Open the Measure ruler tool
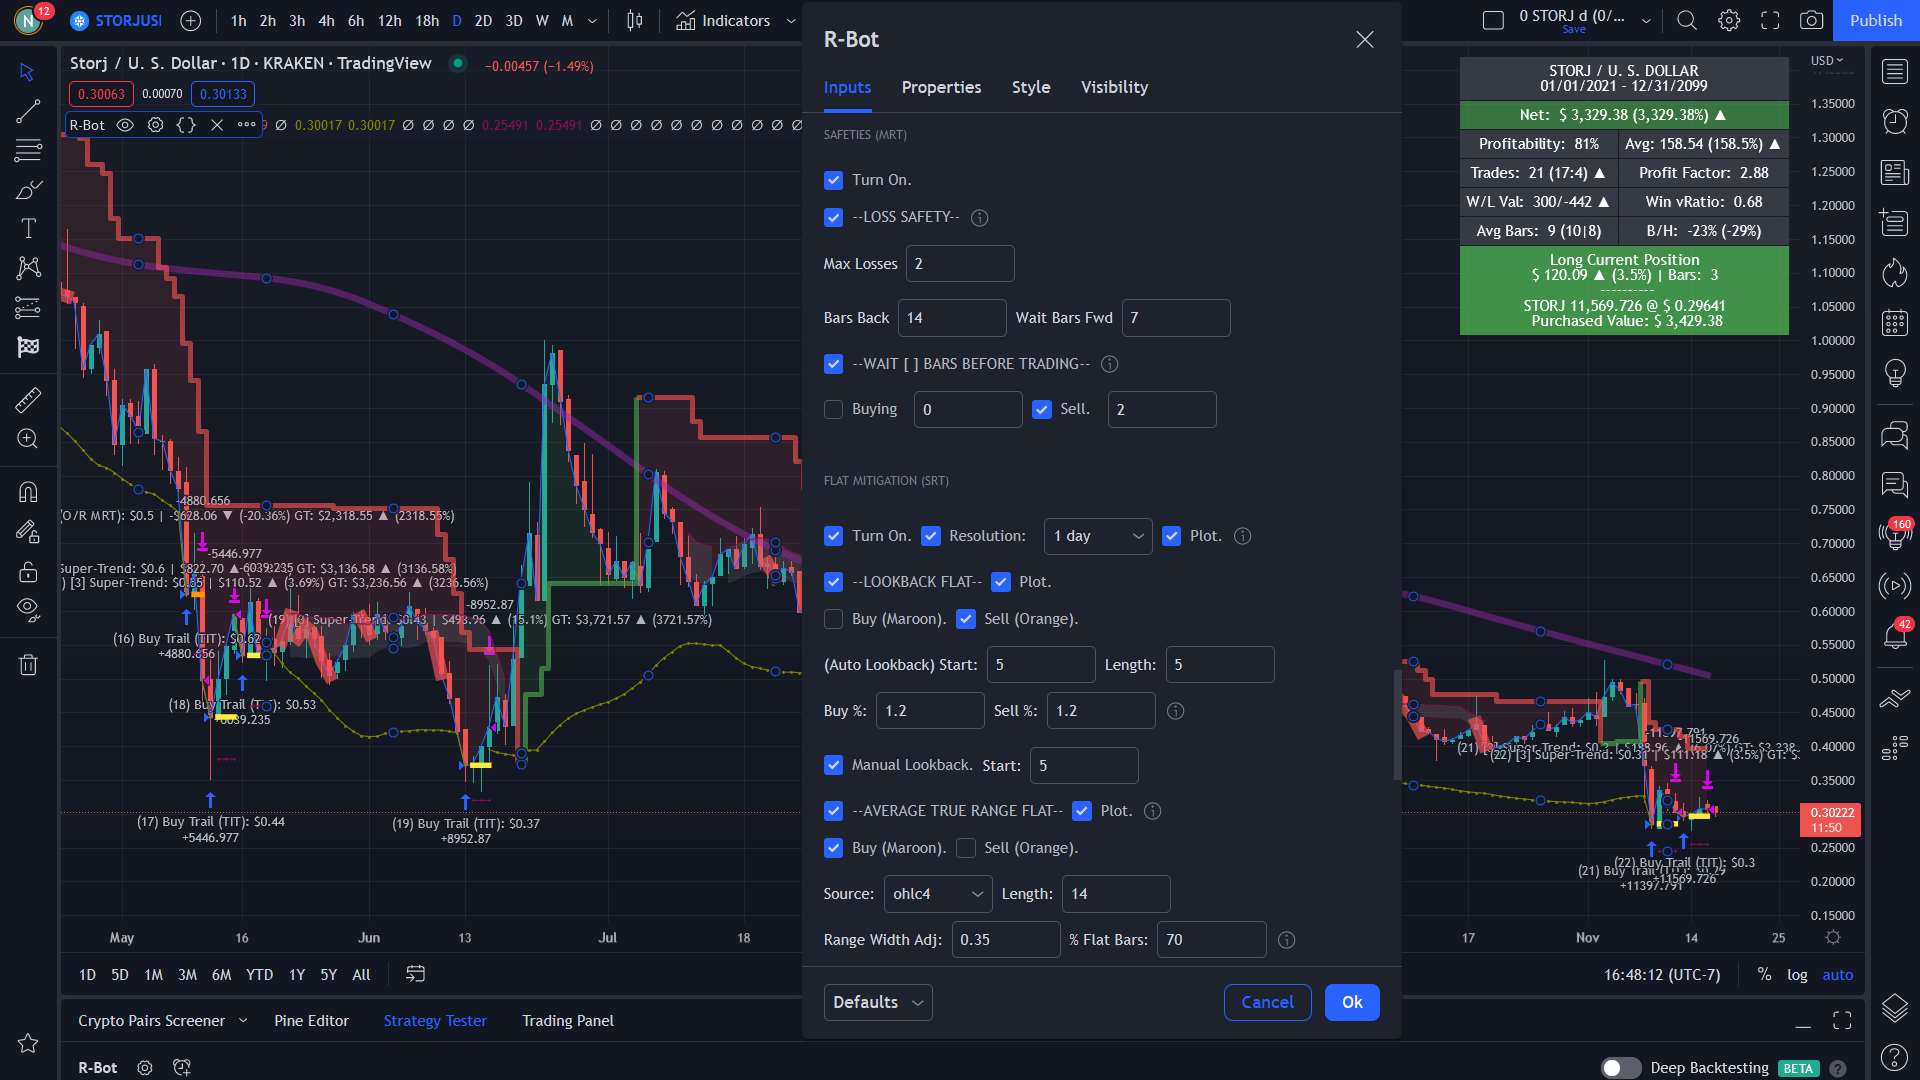Screen dimensions: 1920x1080 (28, 400)
